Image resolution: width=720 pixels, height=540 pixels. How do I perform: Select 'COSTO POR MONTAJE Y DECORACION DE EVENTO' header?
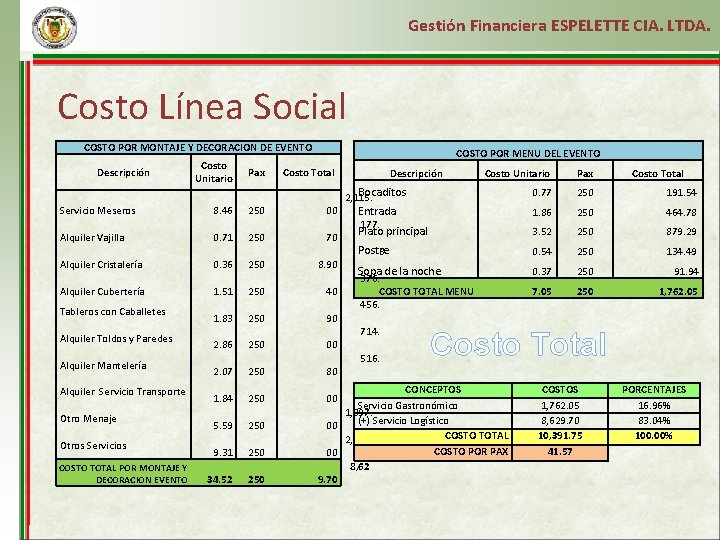tap(198, 147)
